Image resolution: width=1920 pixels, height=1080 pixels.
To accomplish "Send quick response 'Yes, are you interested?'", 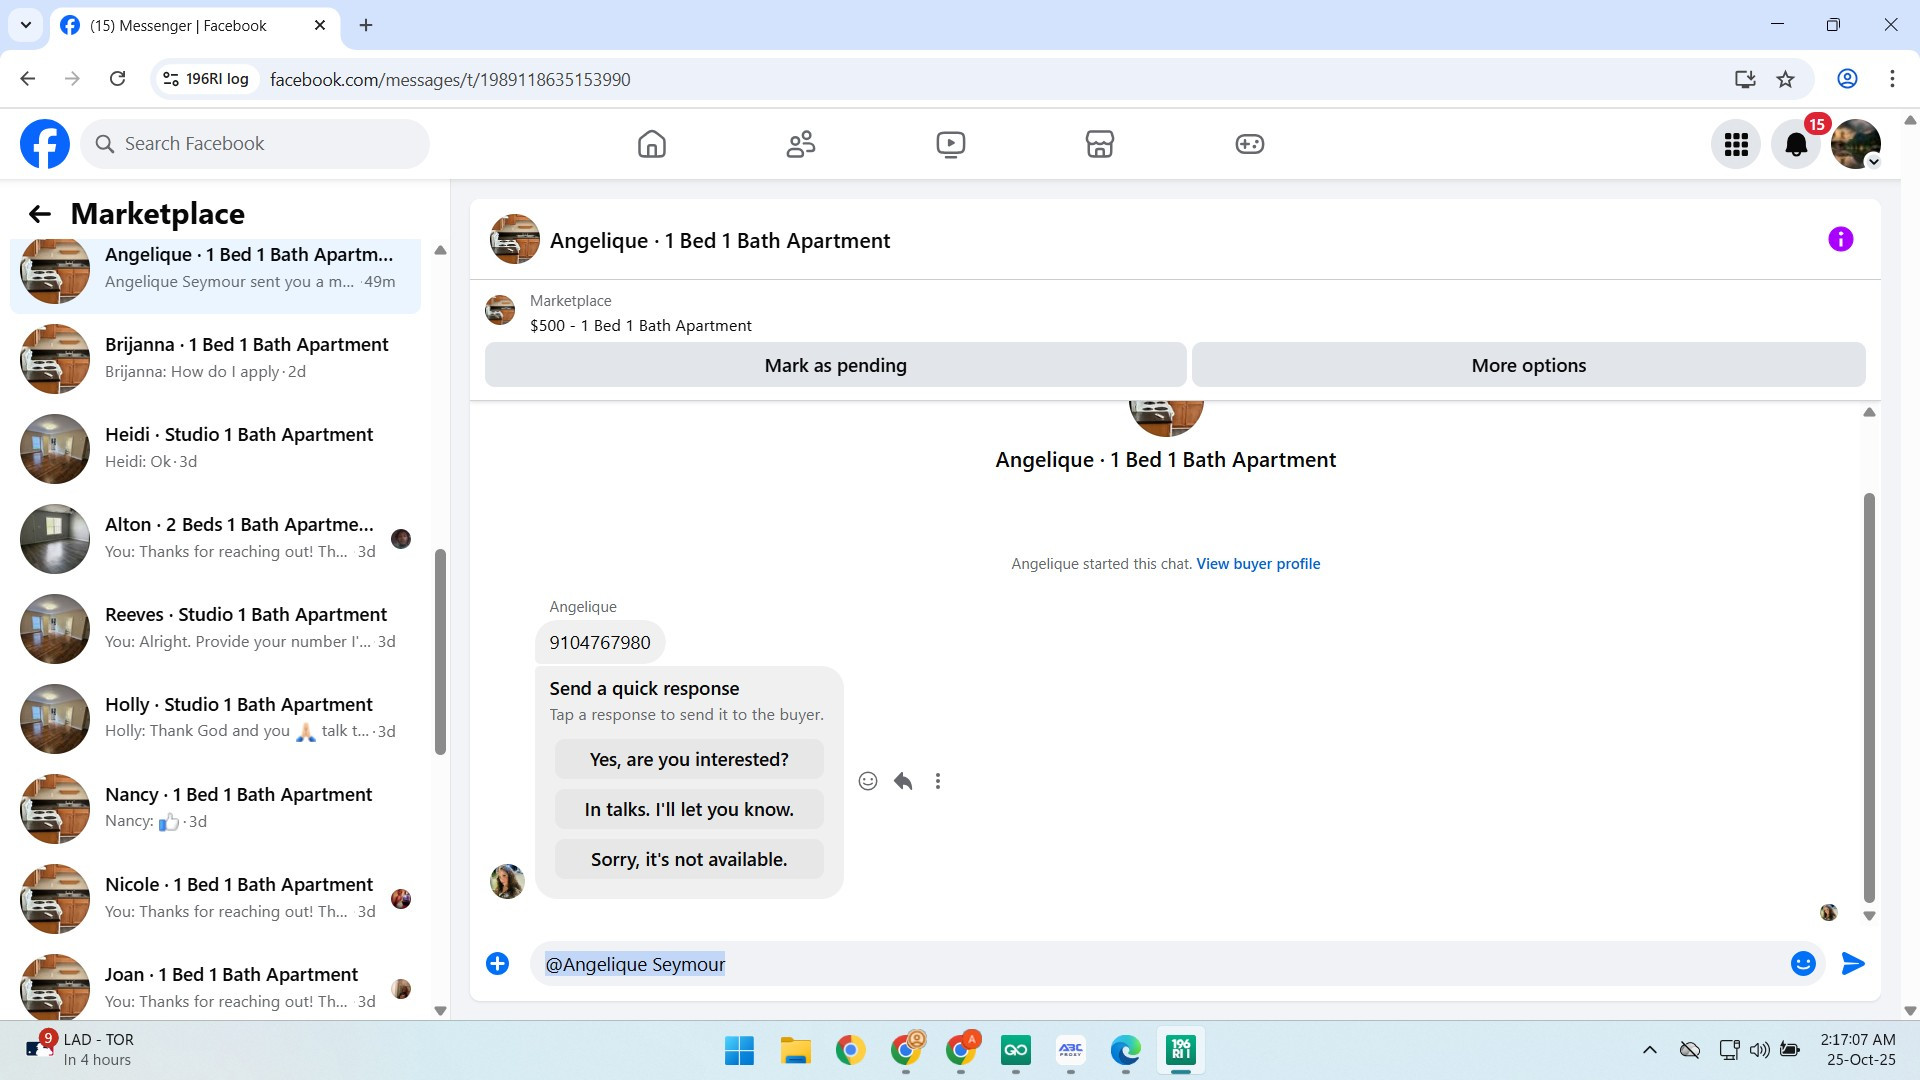I will pos(689,759).
